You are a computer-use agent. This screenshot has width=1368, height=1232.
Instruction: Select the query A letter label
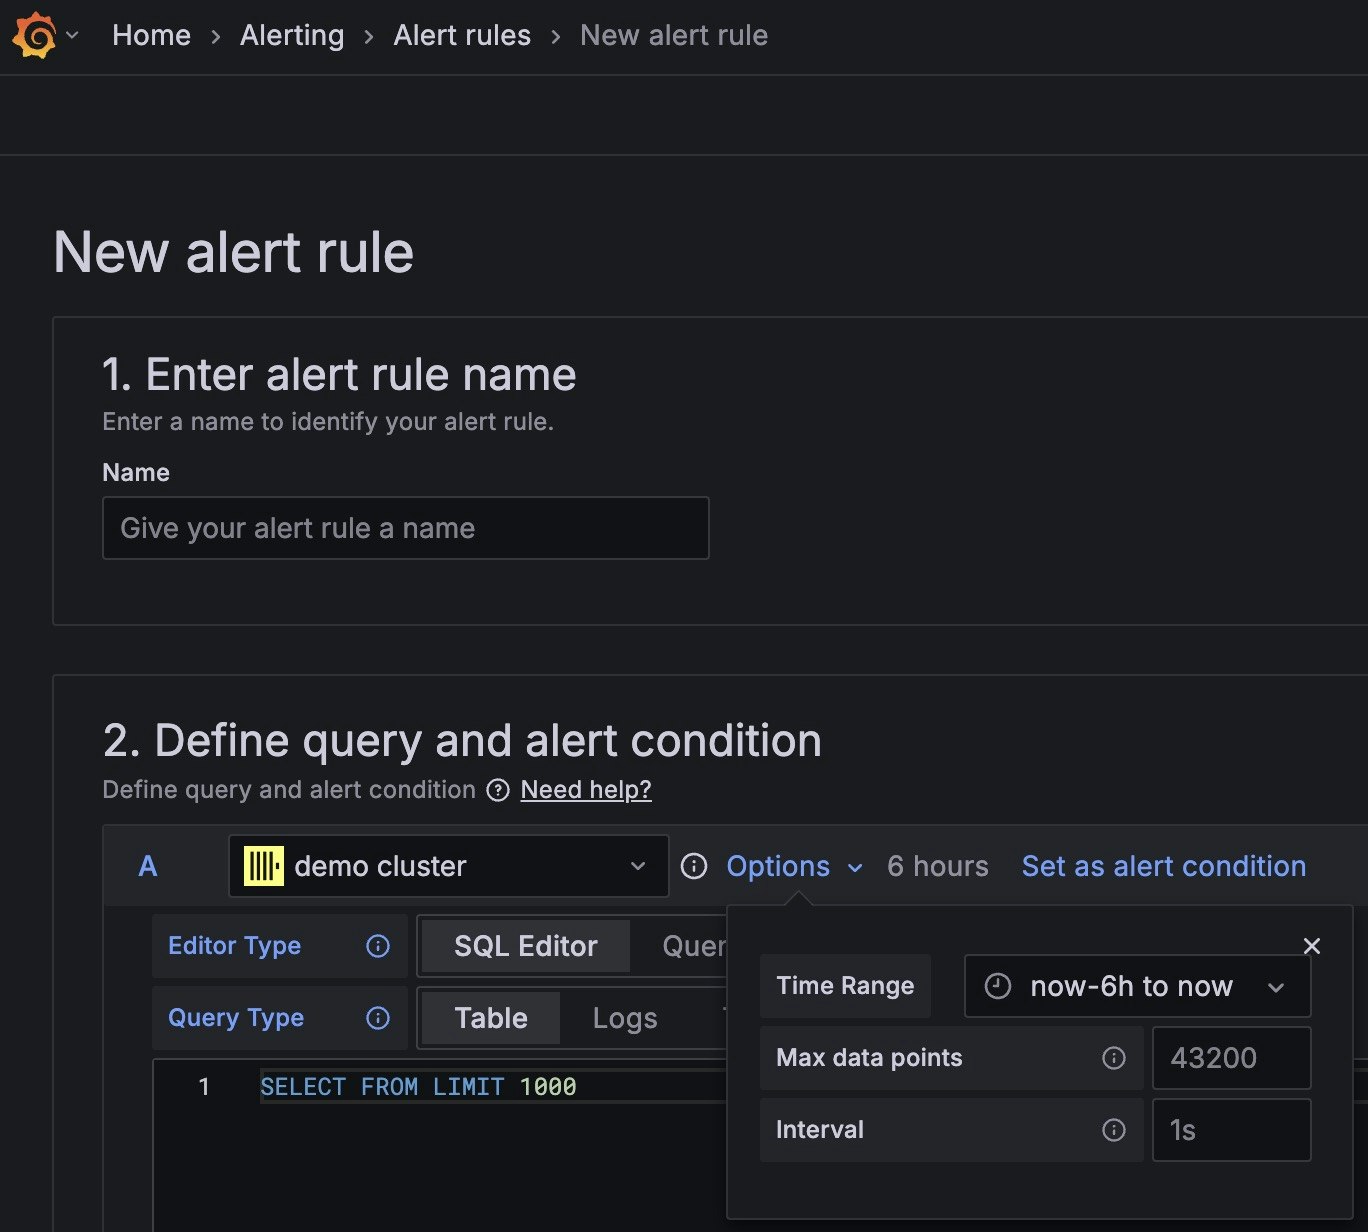148,866
